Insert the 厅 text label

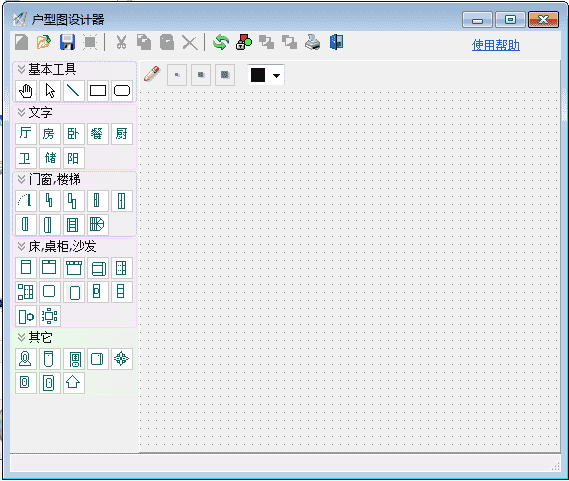26,134
